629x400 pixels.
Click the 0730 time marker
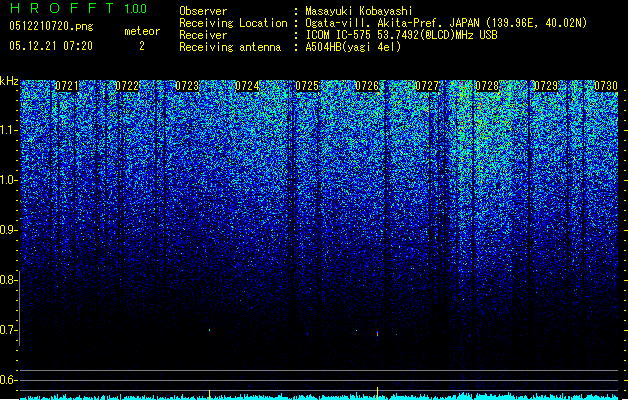tap(606, 86)
